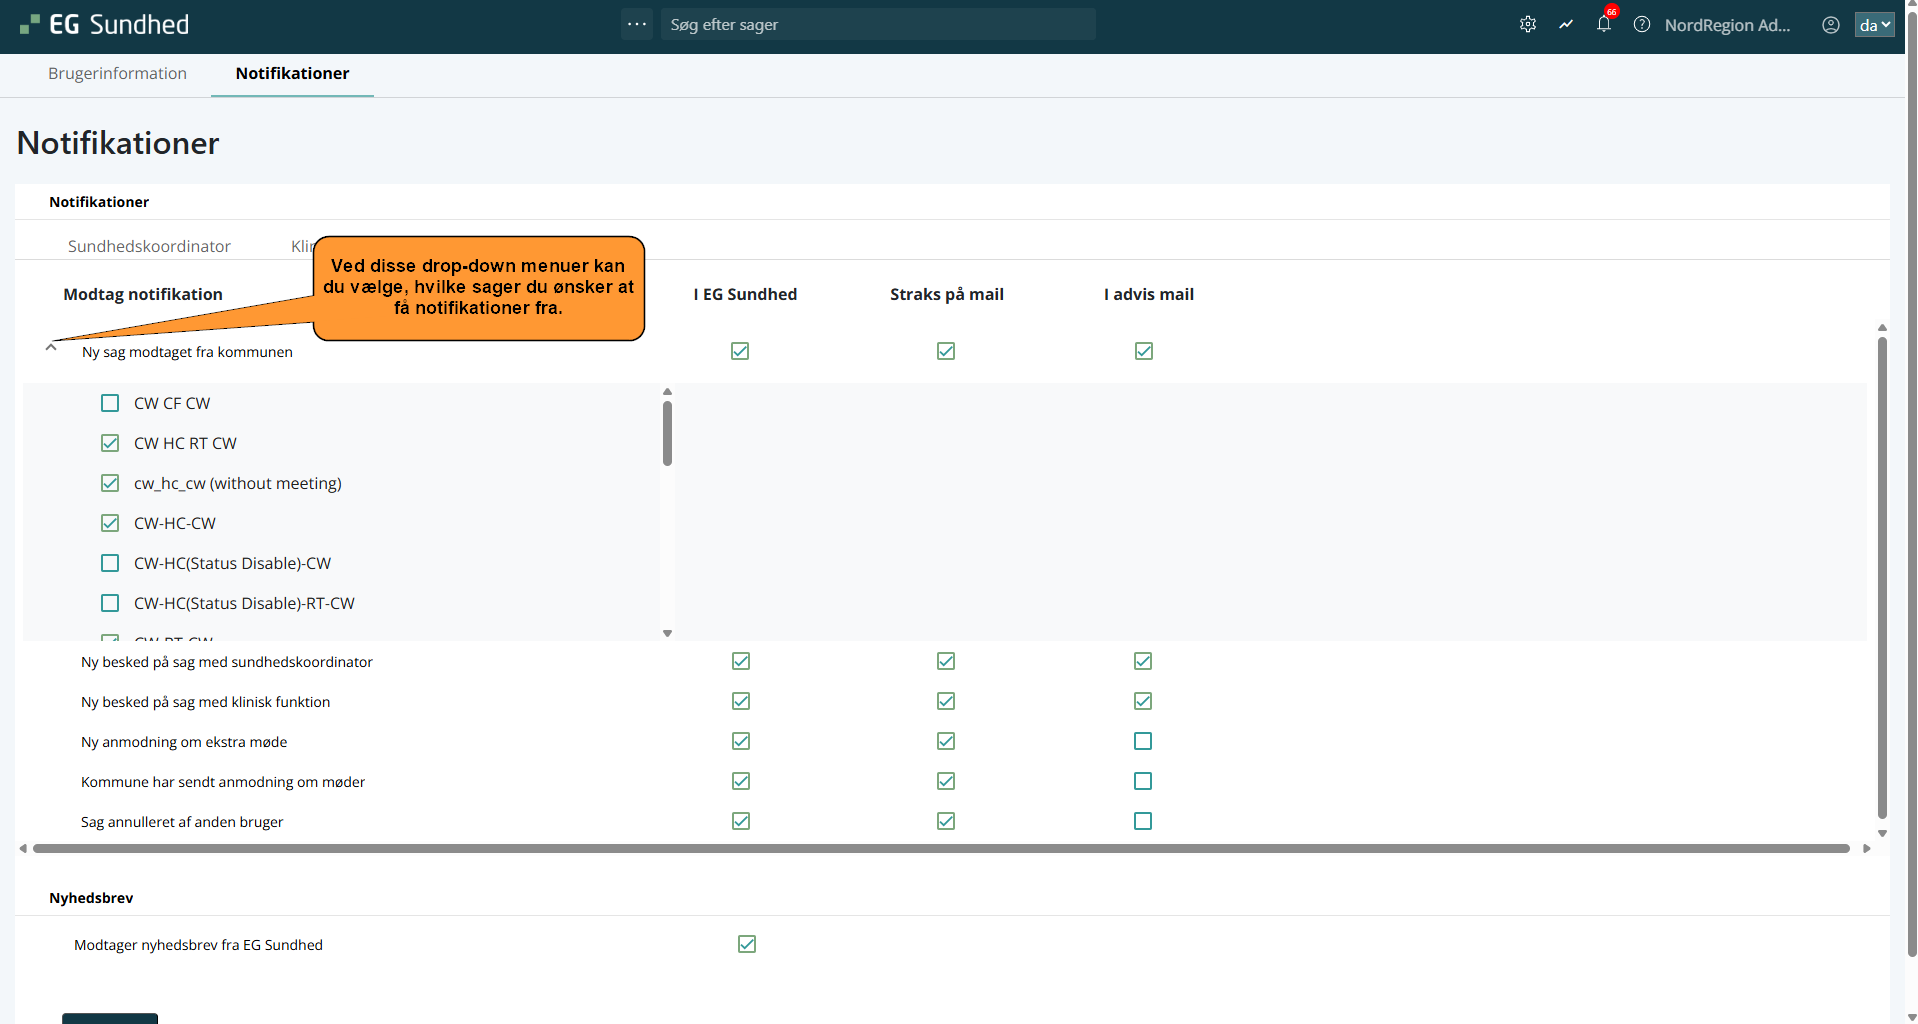
Task: Click the Søg efter sager search field
Action: tap(877, 25)
